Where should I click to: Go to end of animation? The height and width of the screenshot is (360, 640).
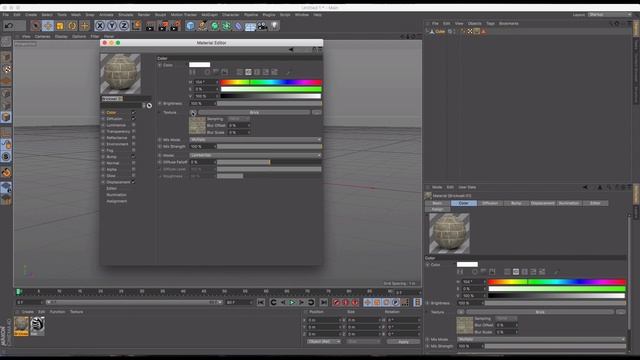[x=324, y=302]
